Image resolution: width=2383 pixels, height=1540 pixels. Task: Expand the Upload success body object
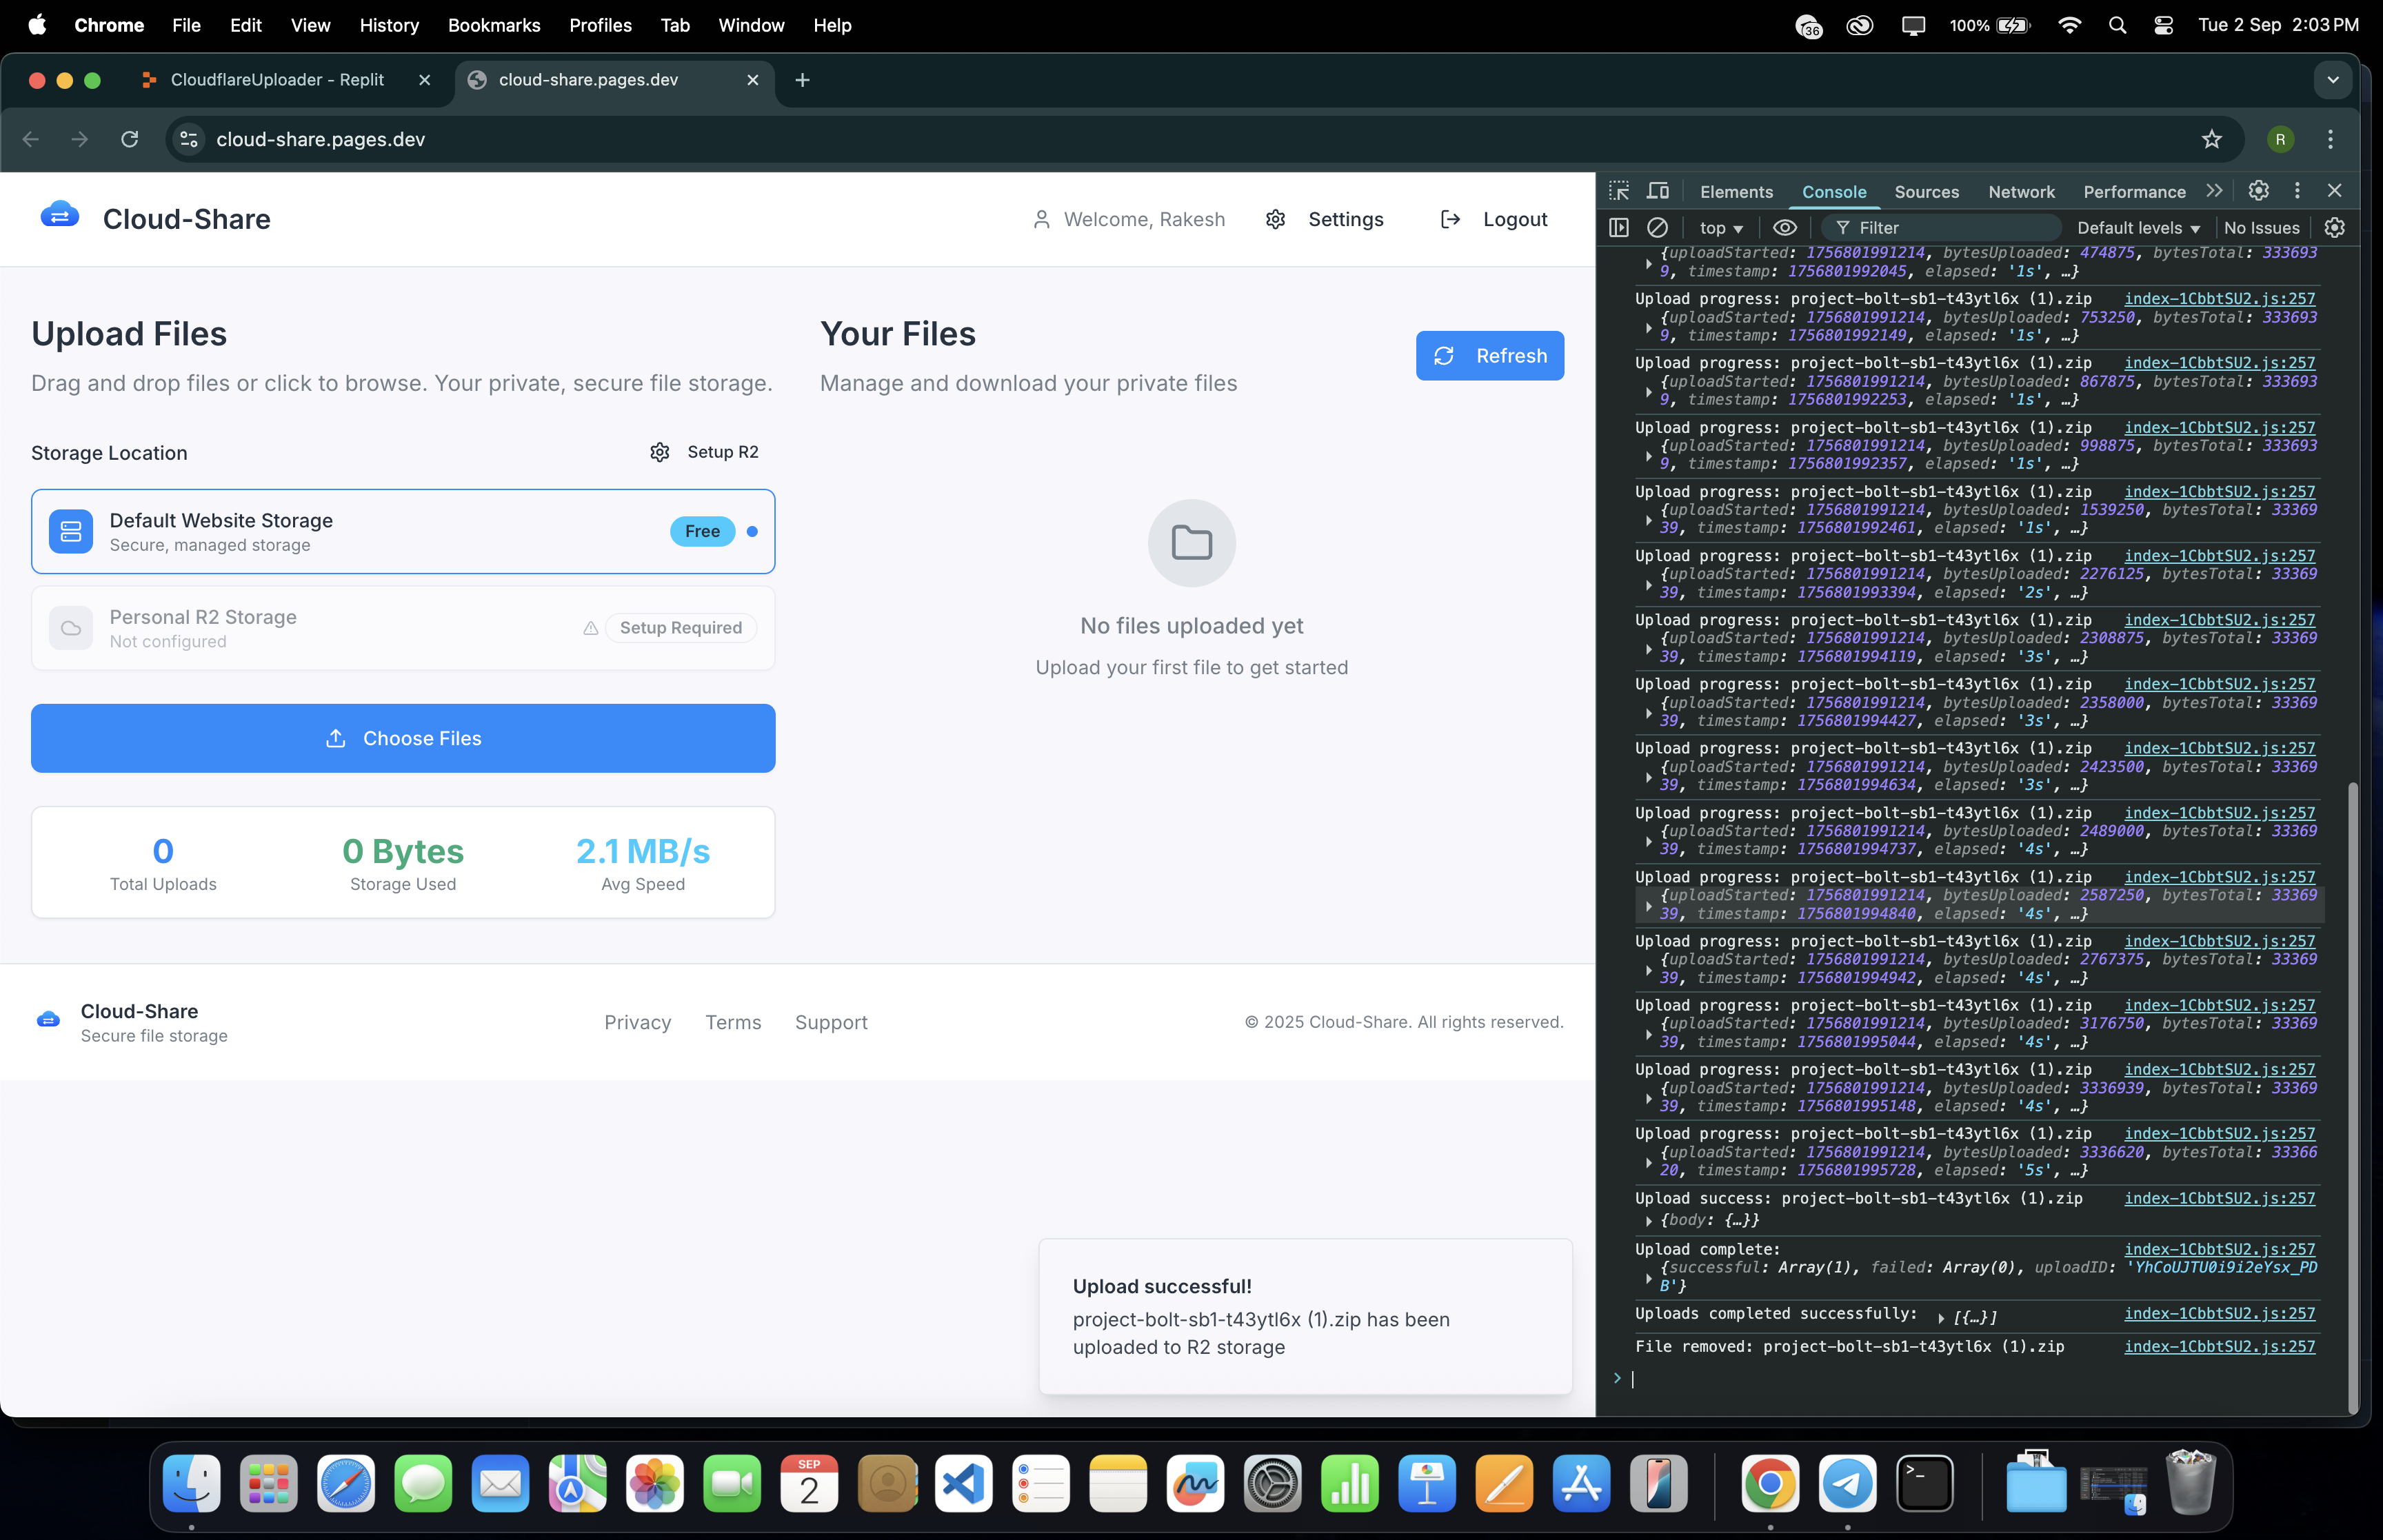[1648, 1220]
